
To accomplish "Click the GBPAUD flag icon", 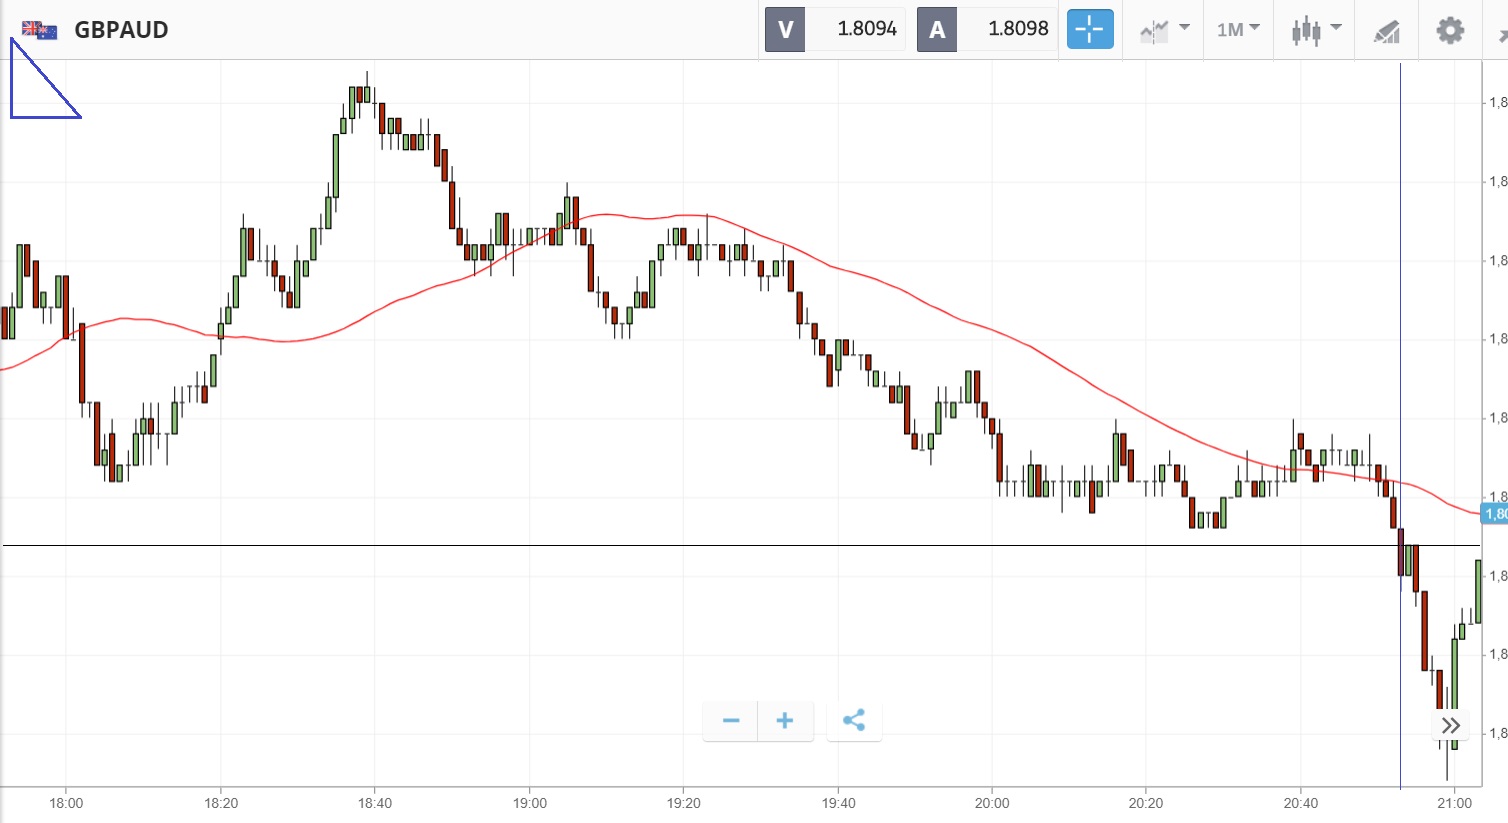I will [40, 30].
